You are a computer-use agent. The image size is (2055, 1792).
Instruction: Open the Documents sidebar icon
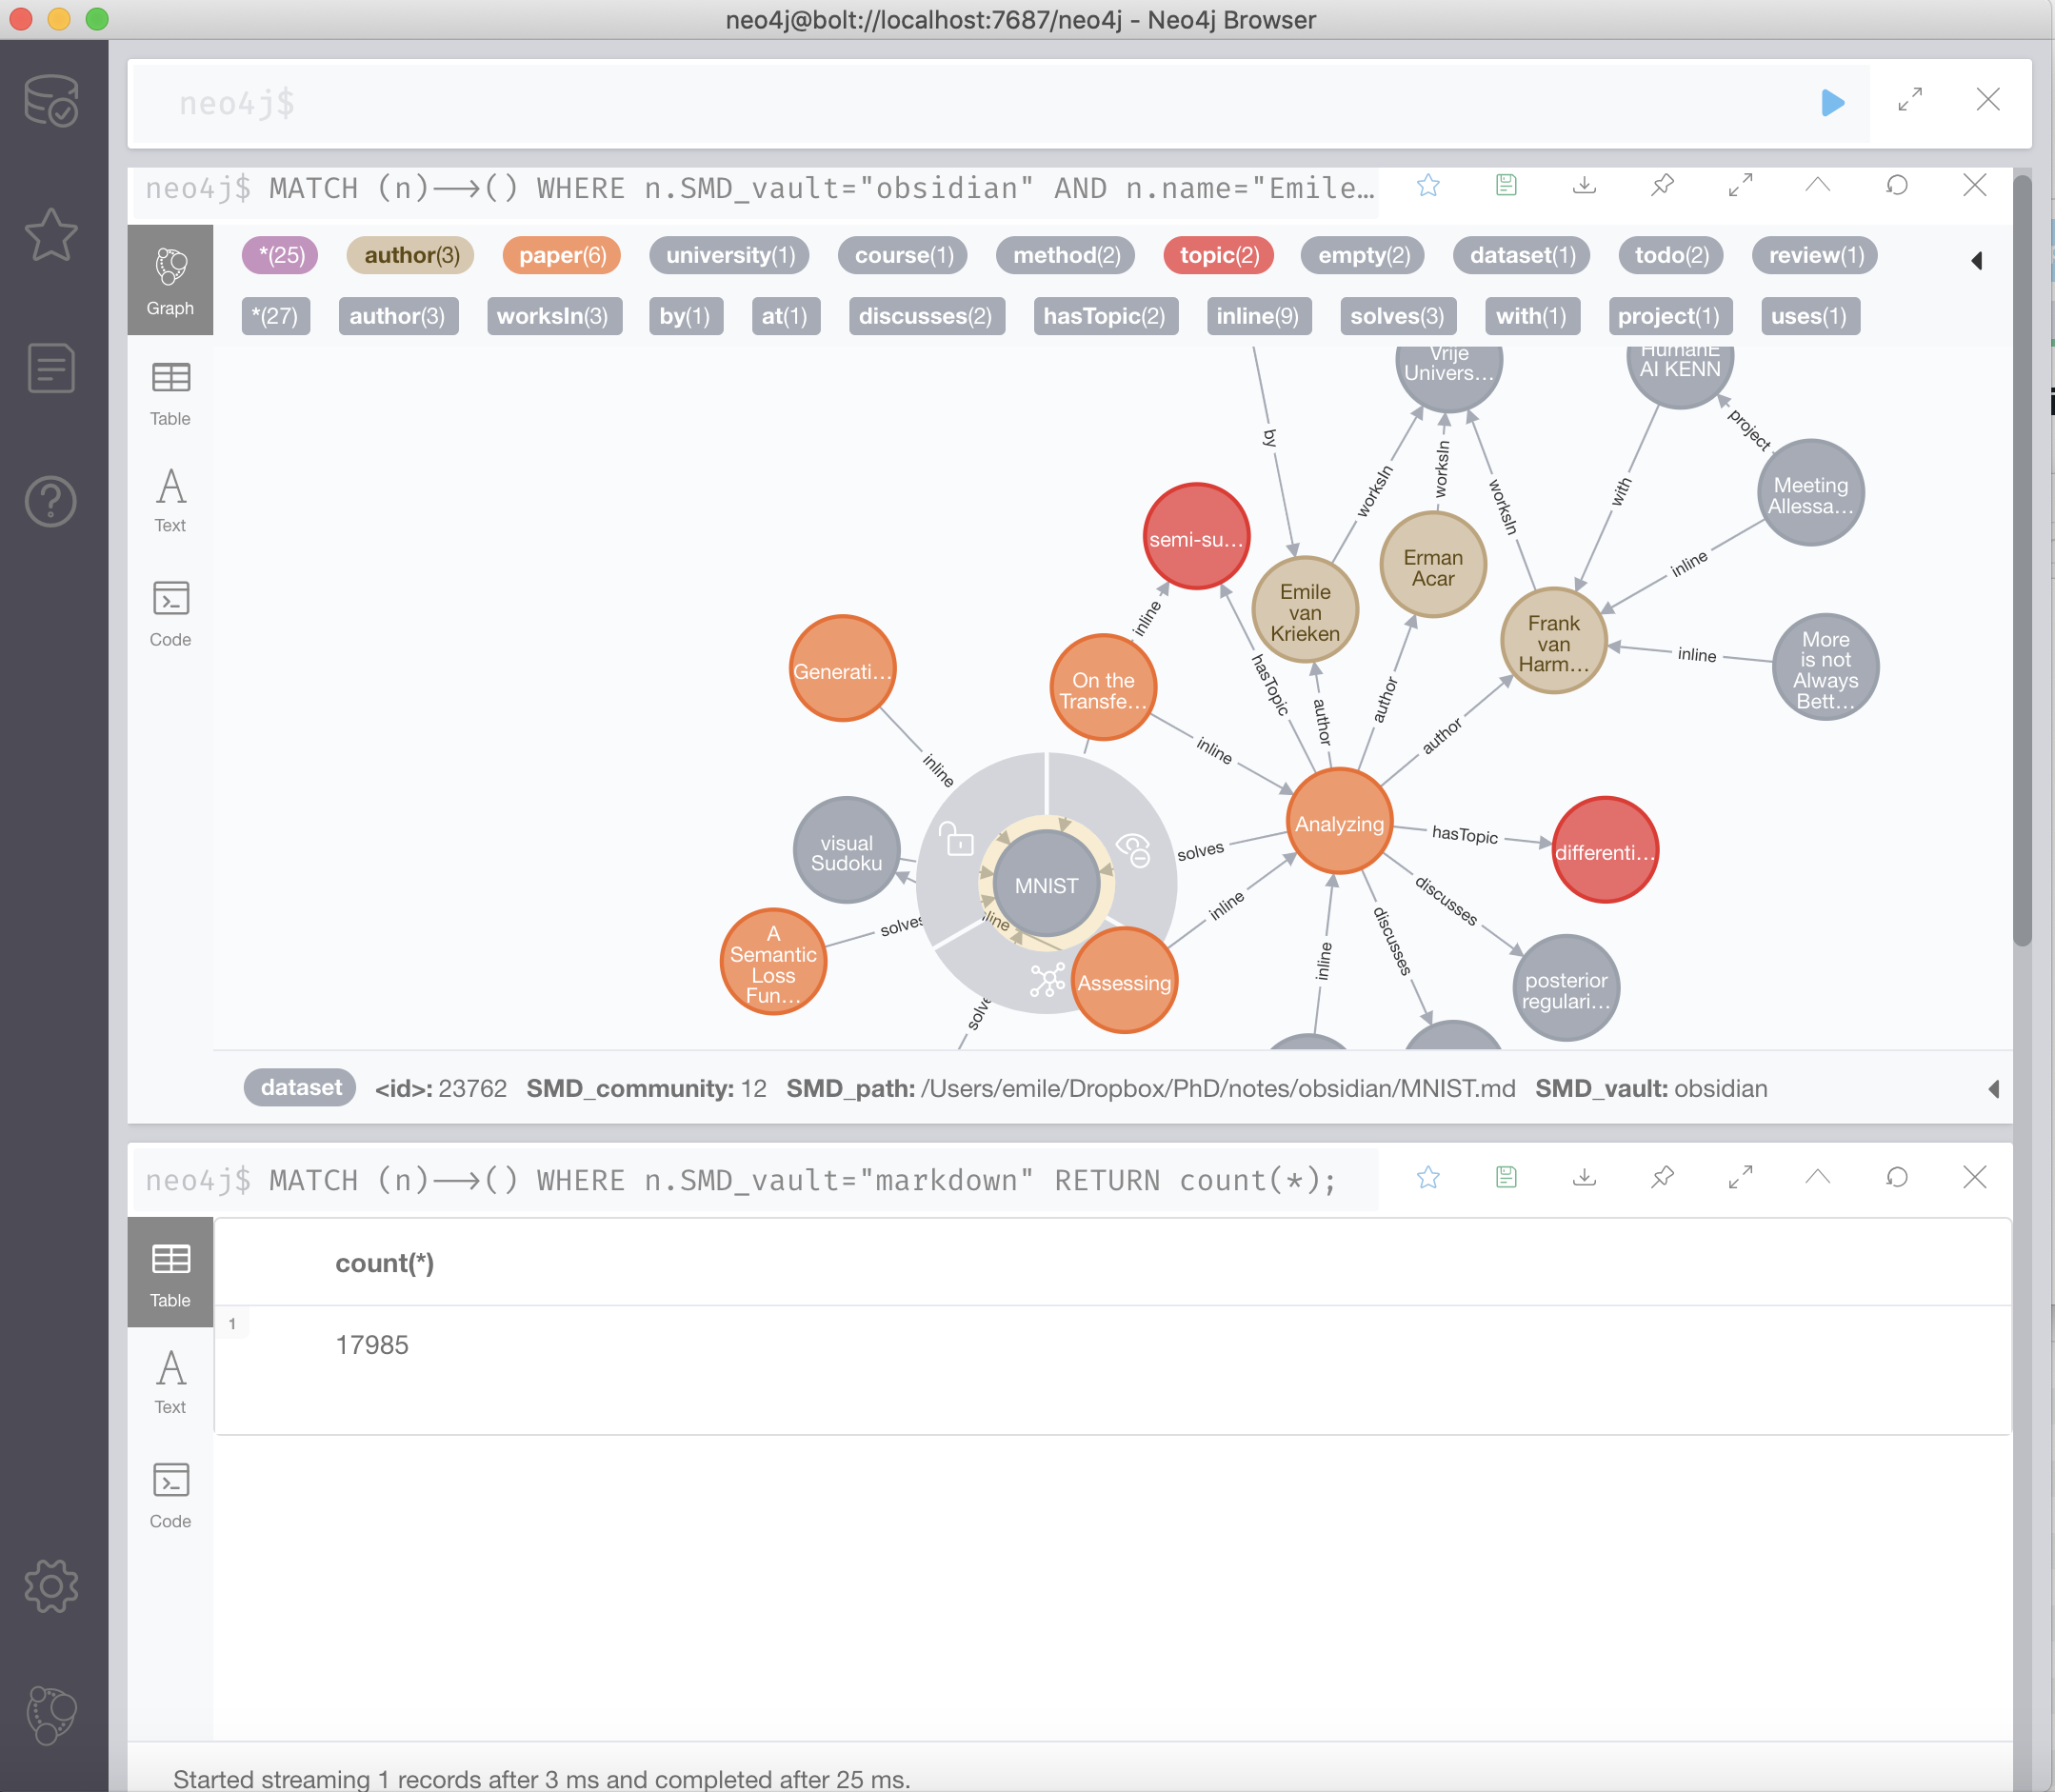coord(51,368)
